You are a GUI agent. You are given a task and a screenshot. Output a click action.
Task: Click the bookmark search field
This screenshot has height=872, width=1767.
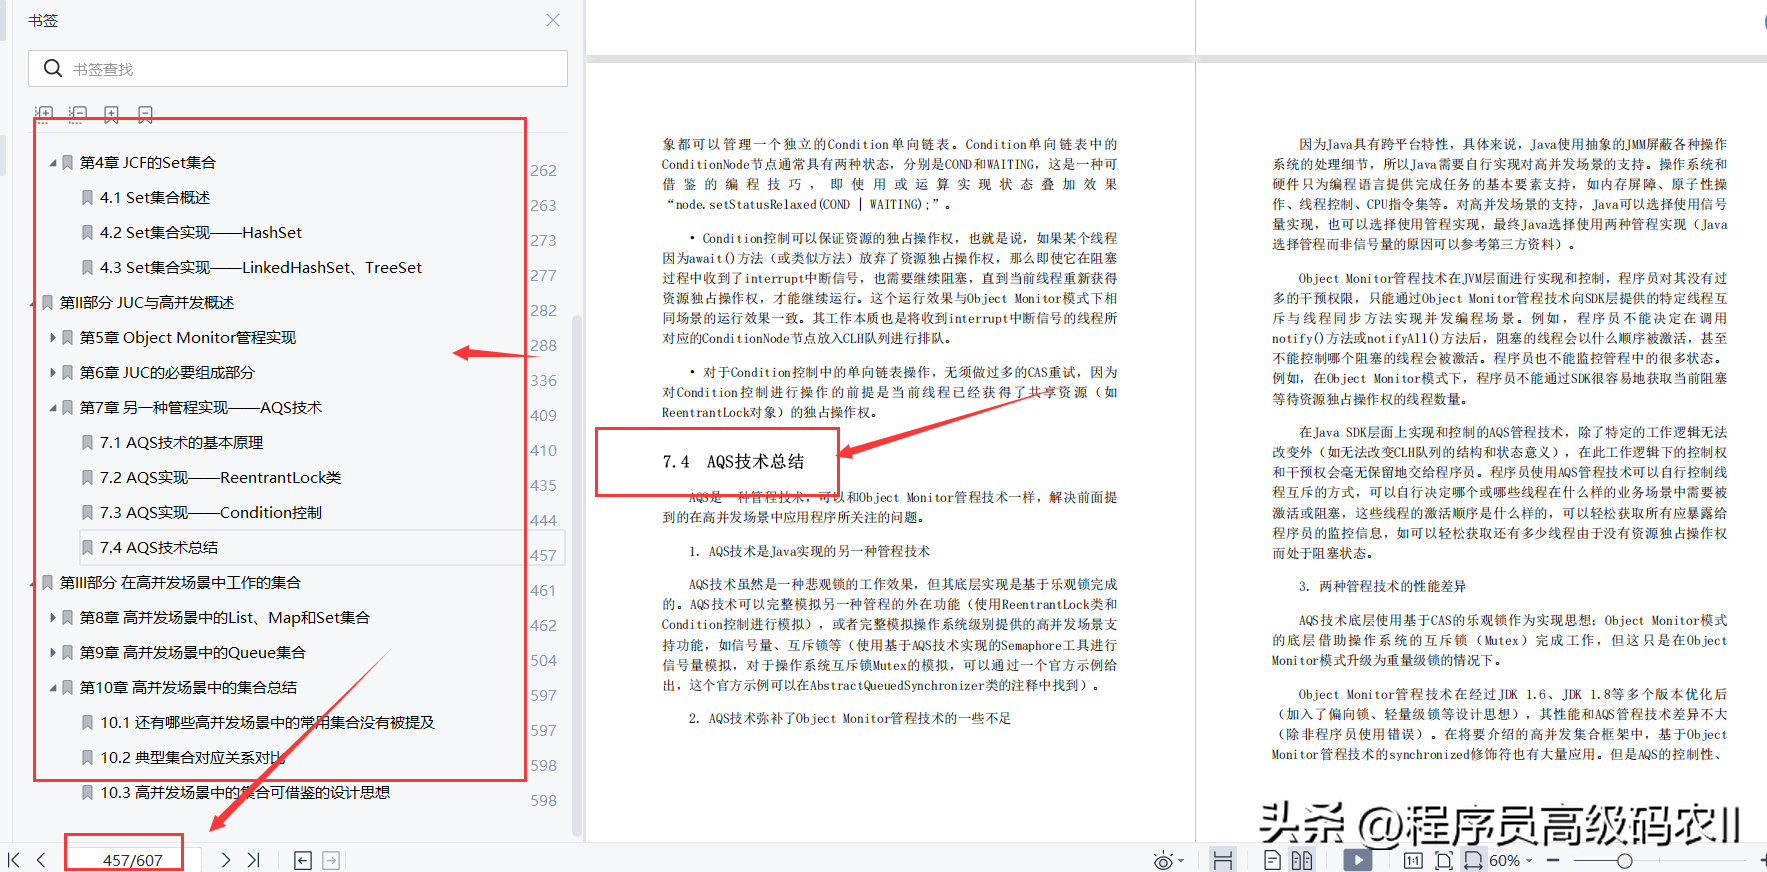tap(298, 68)
